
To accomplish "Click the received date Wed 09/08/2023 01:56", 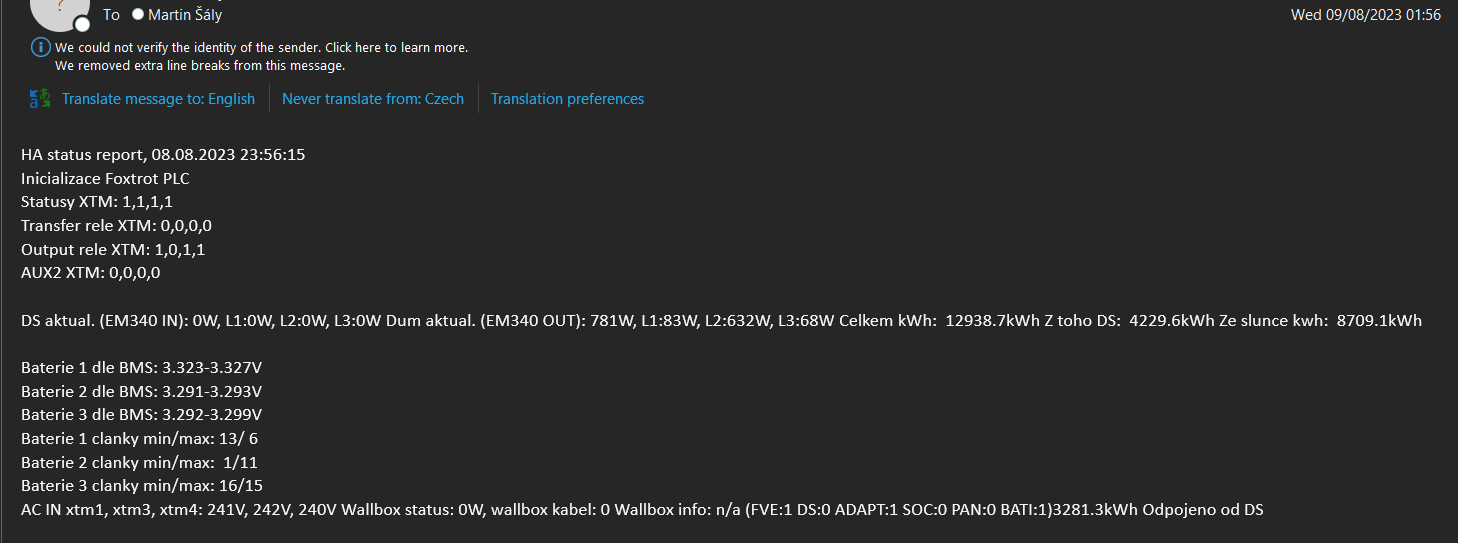I will pyautogui.click(x=1365, y=15).
